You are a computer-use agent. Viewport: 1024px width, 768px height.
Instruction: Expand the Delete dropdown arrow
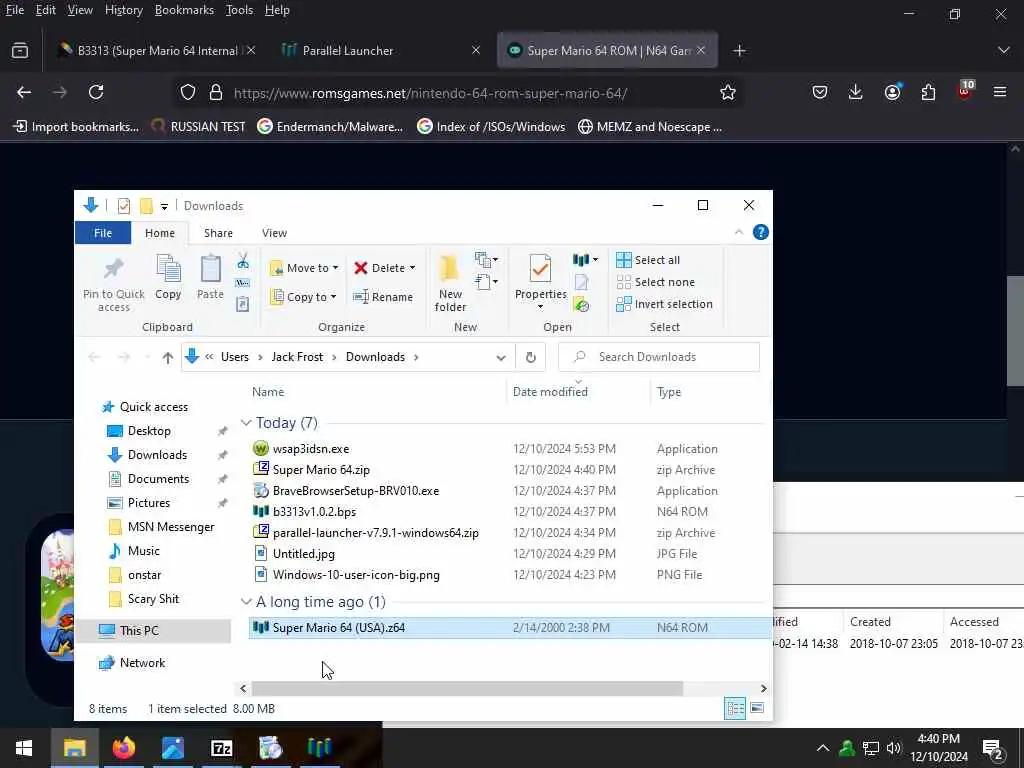click(x=412, y=268)
